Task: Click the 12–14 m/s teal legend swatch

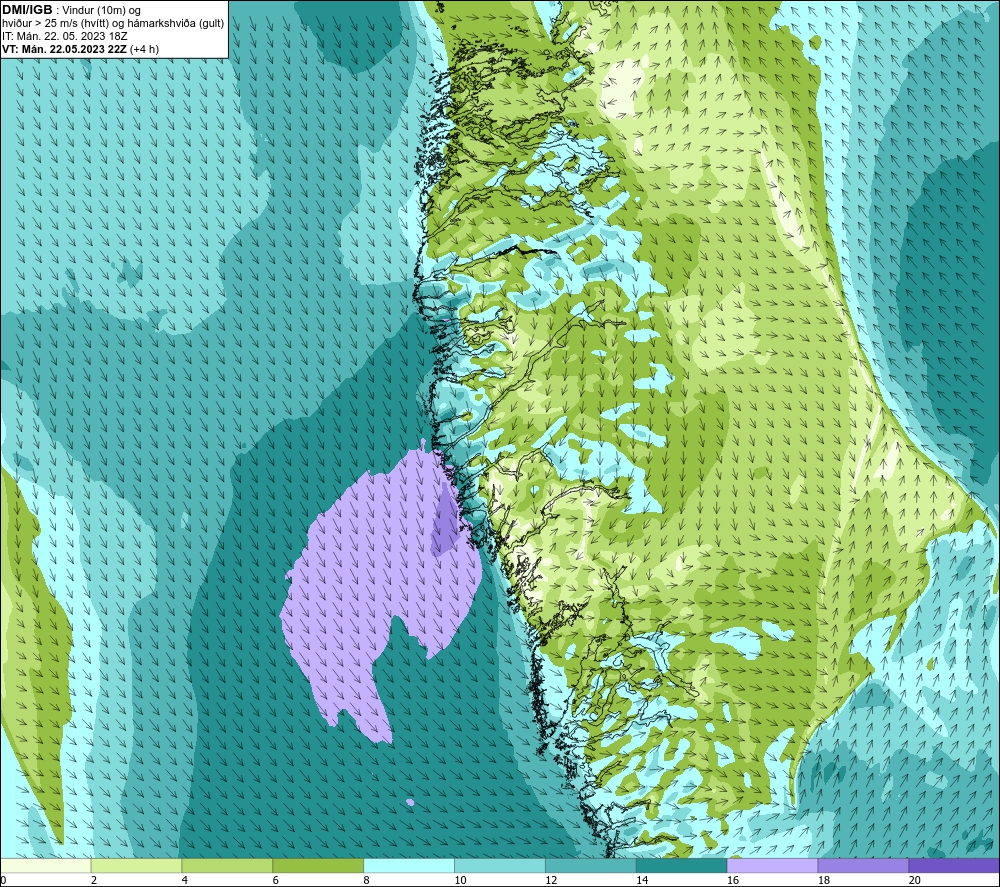Action: point(591,865)
